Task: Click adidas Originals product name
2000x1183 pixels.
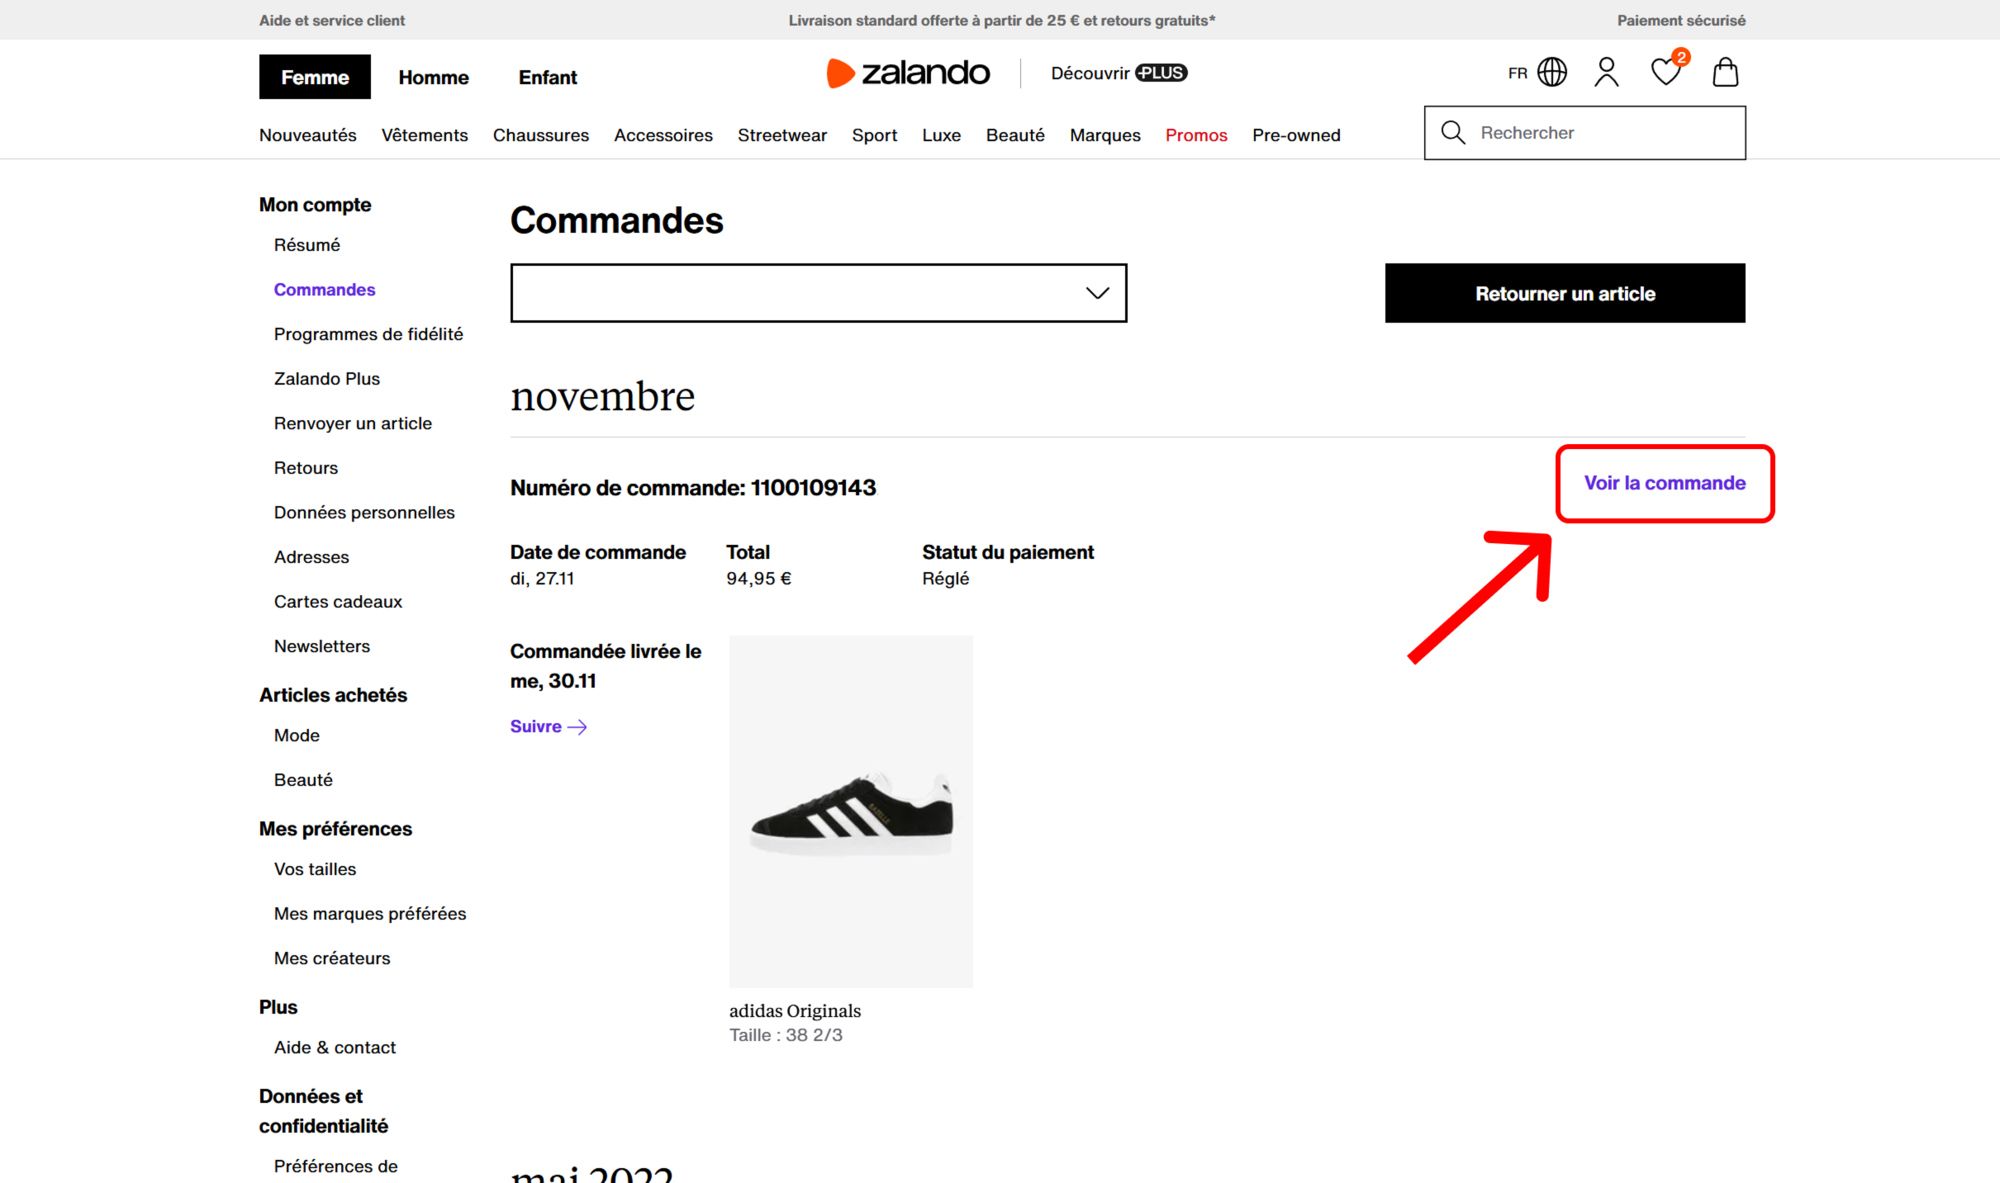Action: 795,1011
